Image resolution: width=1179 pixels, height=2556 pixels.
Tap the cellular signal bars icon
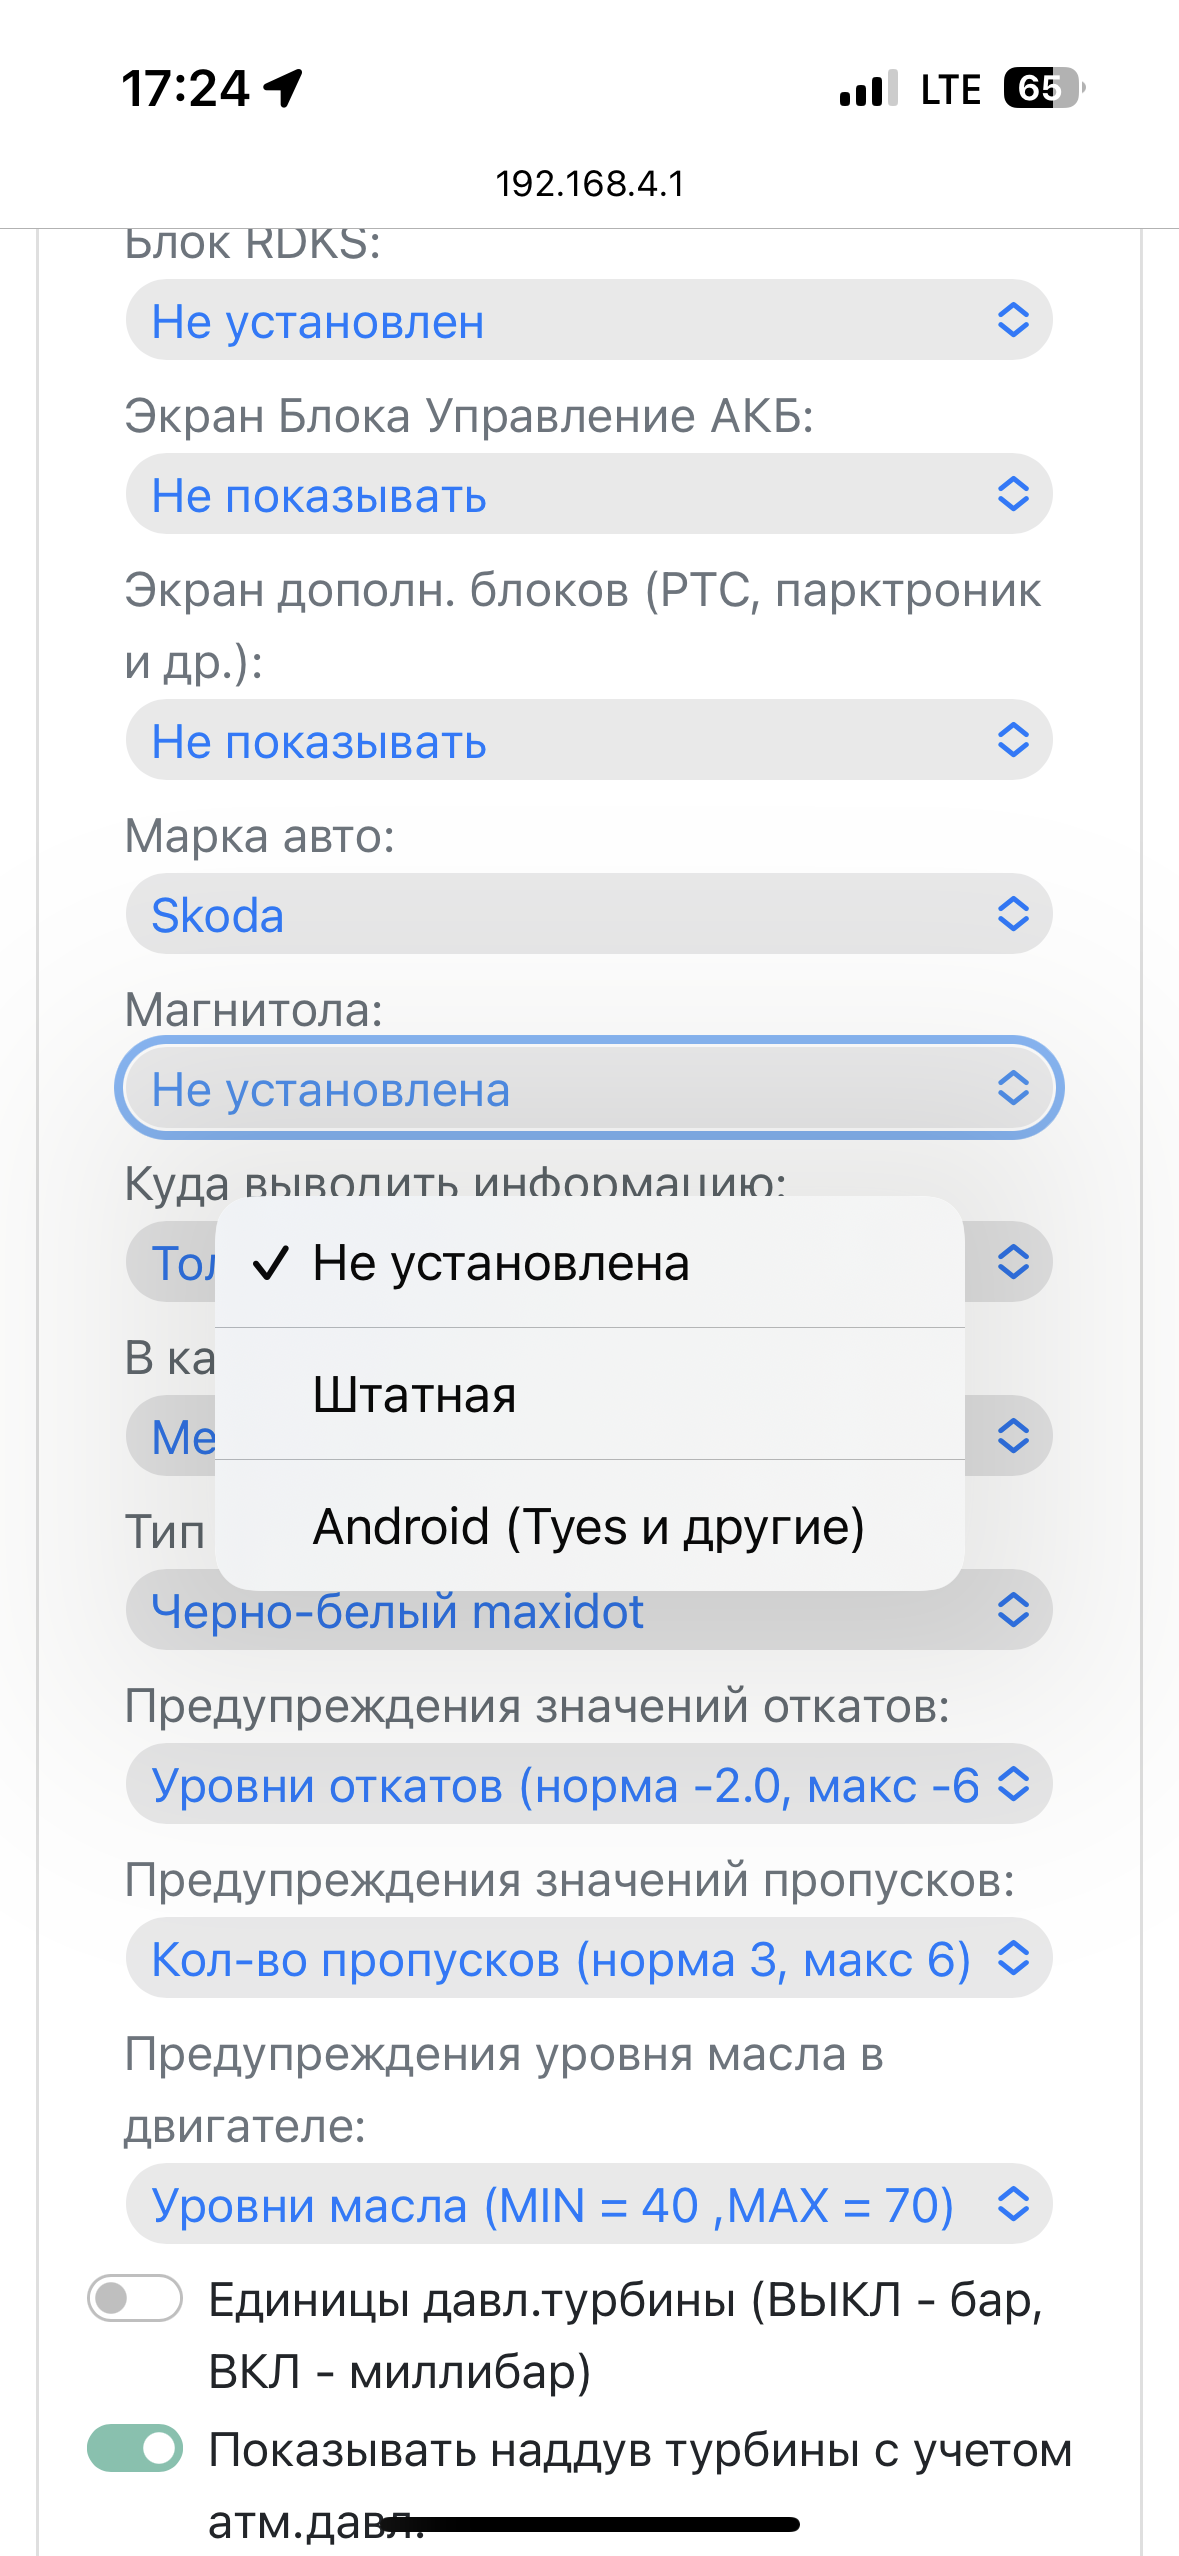pyautogui.click(x=868, y=89)
